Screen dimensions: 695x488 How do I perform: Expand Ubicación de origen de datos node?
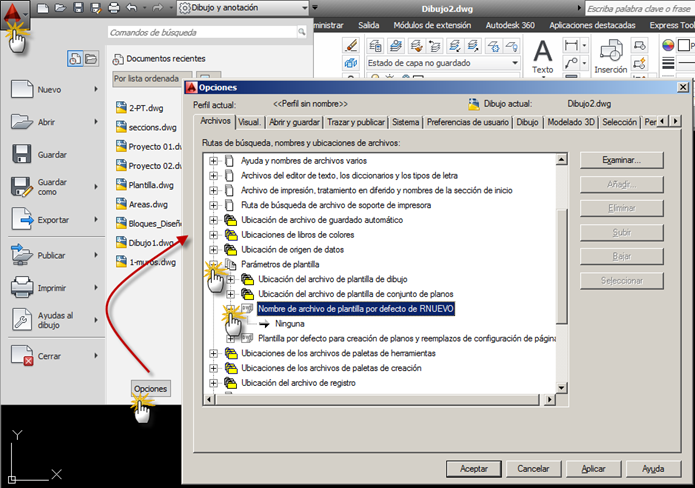click(x=213, y=250)
